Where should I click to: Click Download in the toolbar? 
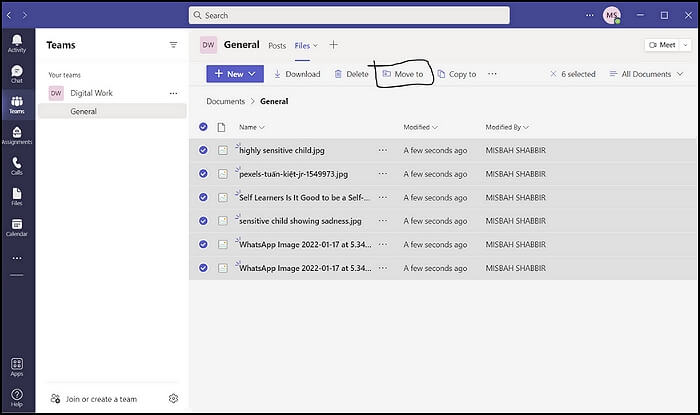(x=297, y=74)
